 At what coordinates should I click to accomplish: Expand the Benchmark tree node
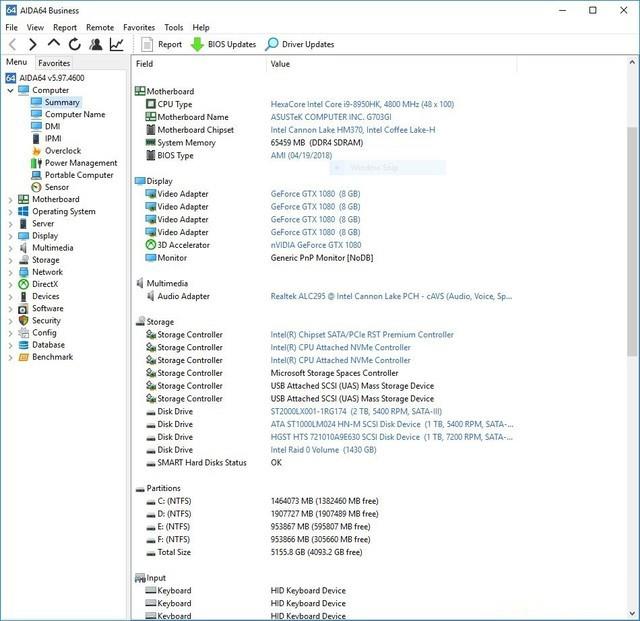click(x=10, y=357)
